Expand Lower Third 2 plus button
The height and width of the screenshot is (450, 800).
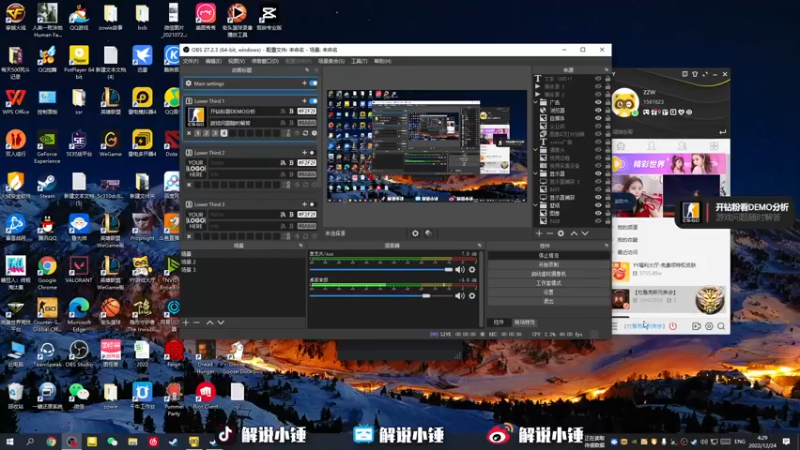(x=305, y=153)
